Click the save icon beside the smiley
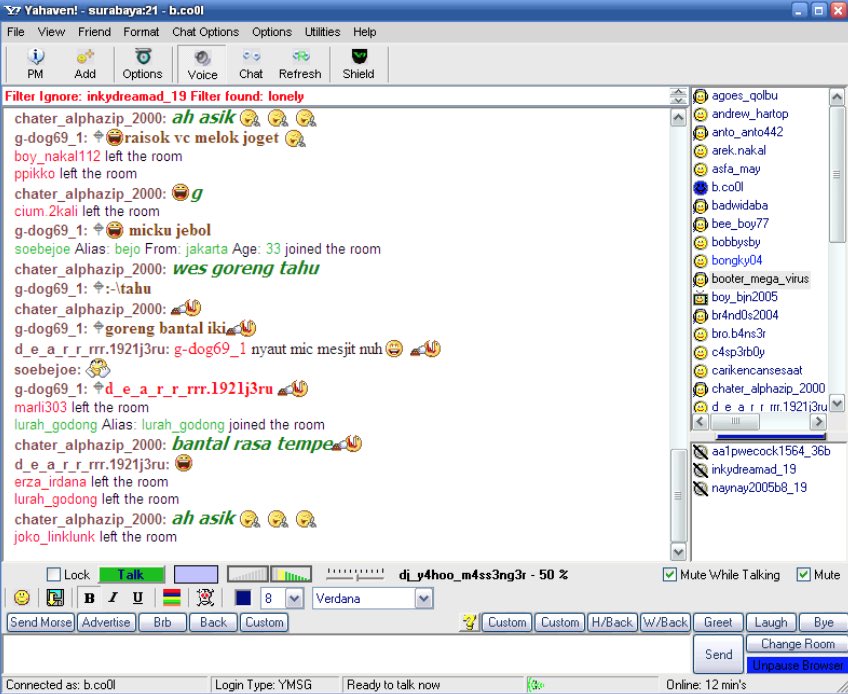The image size is (848, 694). pos(55,598)
